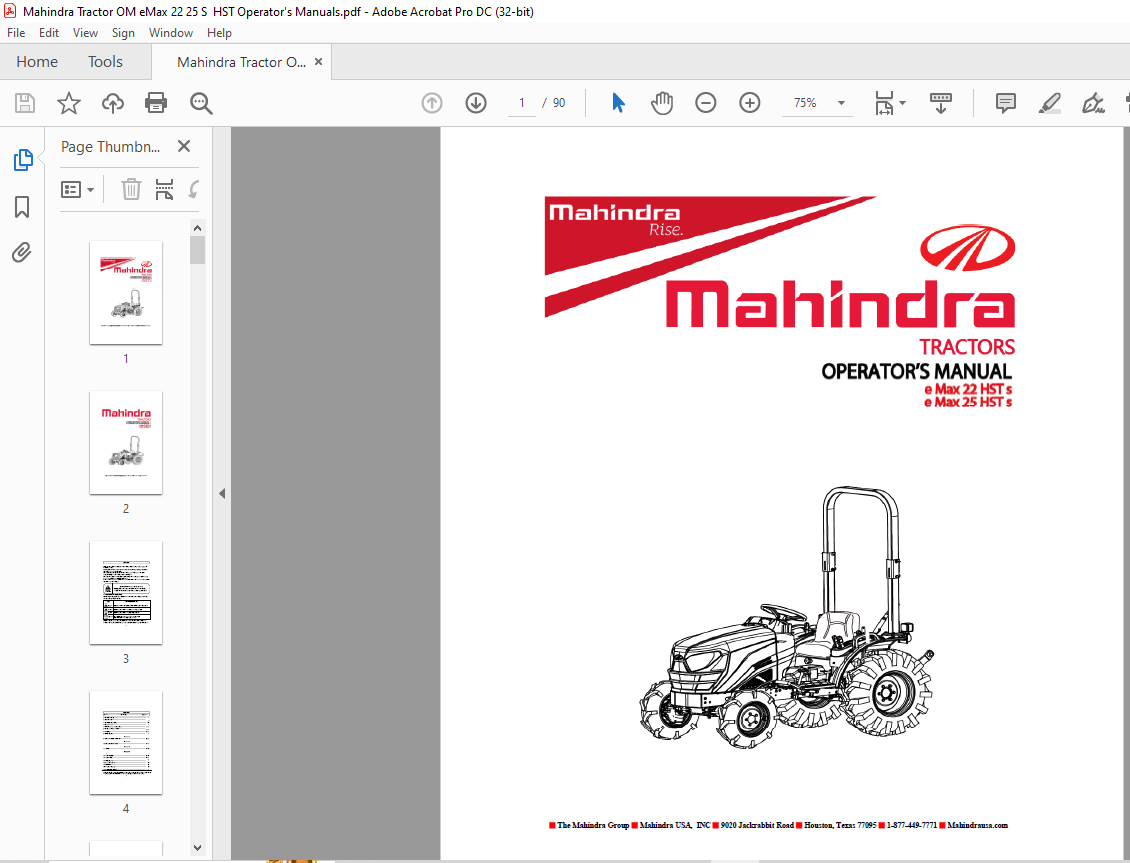Click the OPERATOR'S MANUAL heading
Image resolution: width=1130 pixels, height=863 pixels.
pos(917,372)
